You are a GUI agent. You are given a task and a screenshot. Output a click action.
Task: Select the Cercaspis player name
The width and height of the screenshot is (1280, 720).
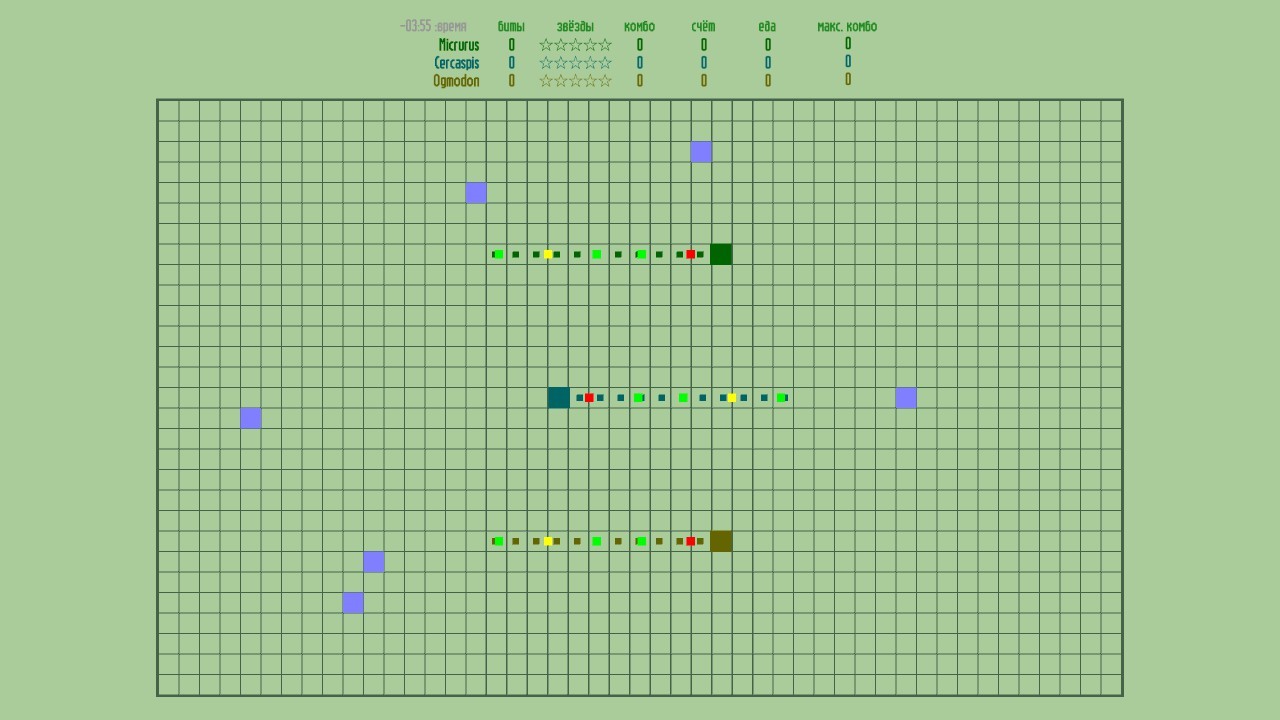(x=457, y=63)
